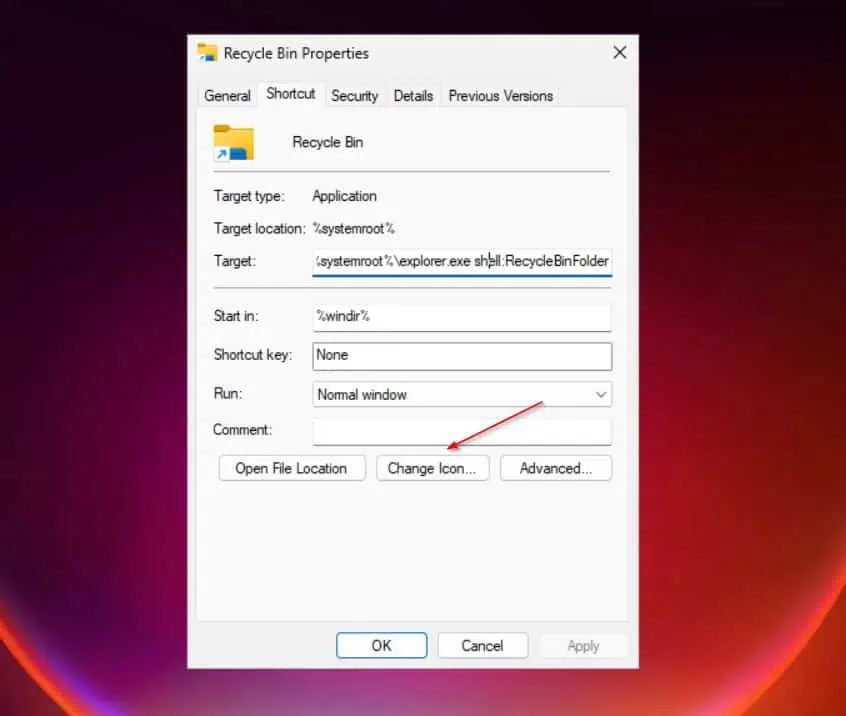Click the Target input field
Image resolution: width=846 pixels, height=716 pixels.
tap(462, 262)
